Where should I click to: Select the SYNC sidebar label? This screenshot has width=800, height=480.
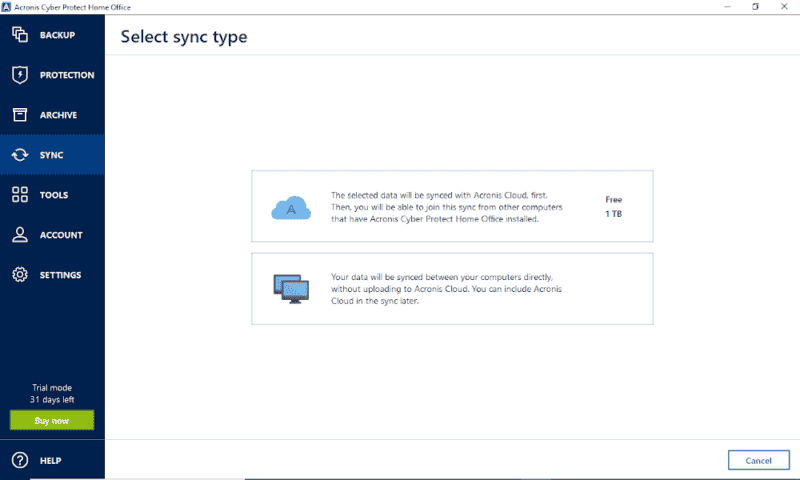tap(52, 155)
